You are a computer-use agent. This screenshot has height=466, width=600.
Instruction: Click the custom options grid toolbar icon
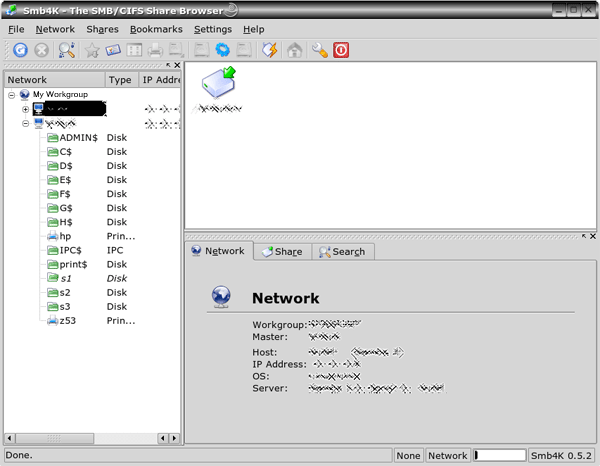point(134,50)
